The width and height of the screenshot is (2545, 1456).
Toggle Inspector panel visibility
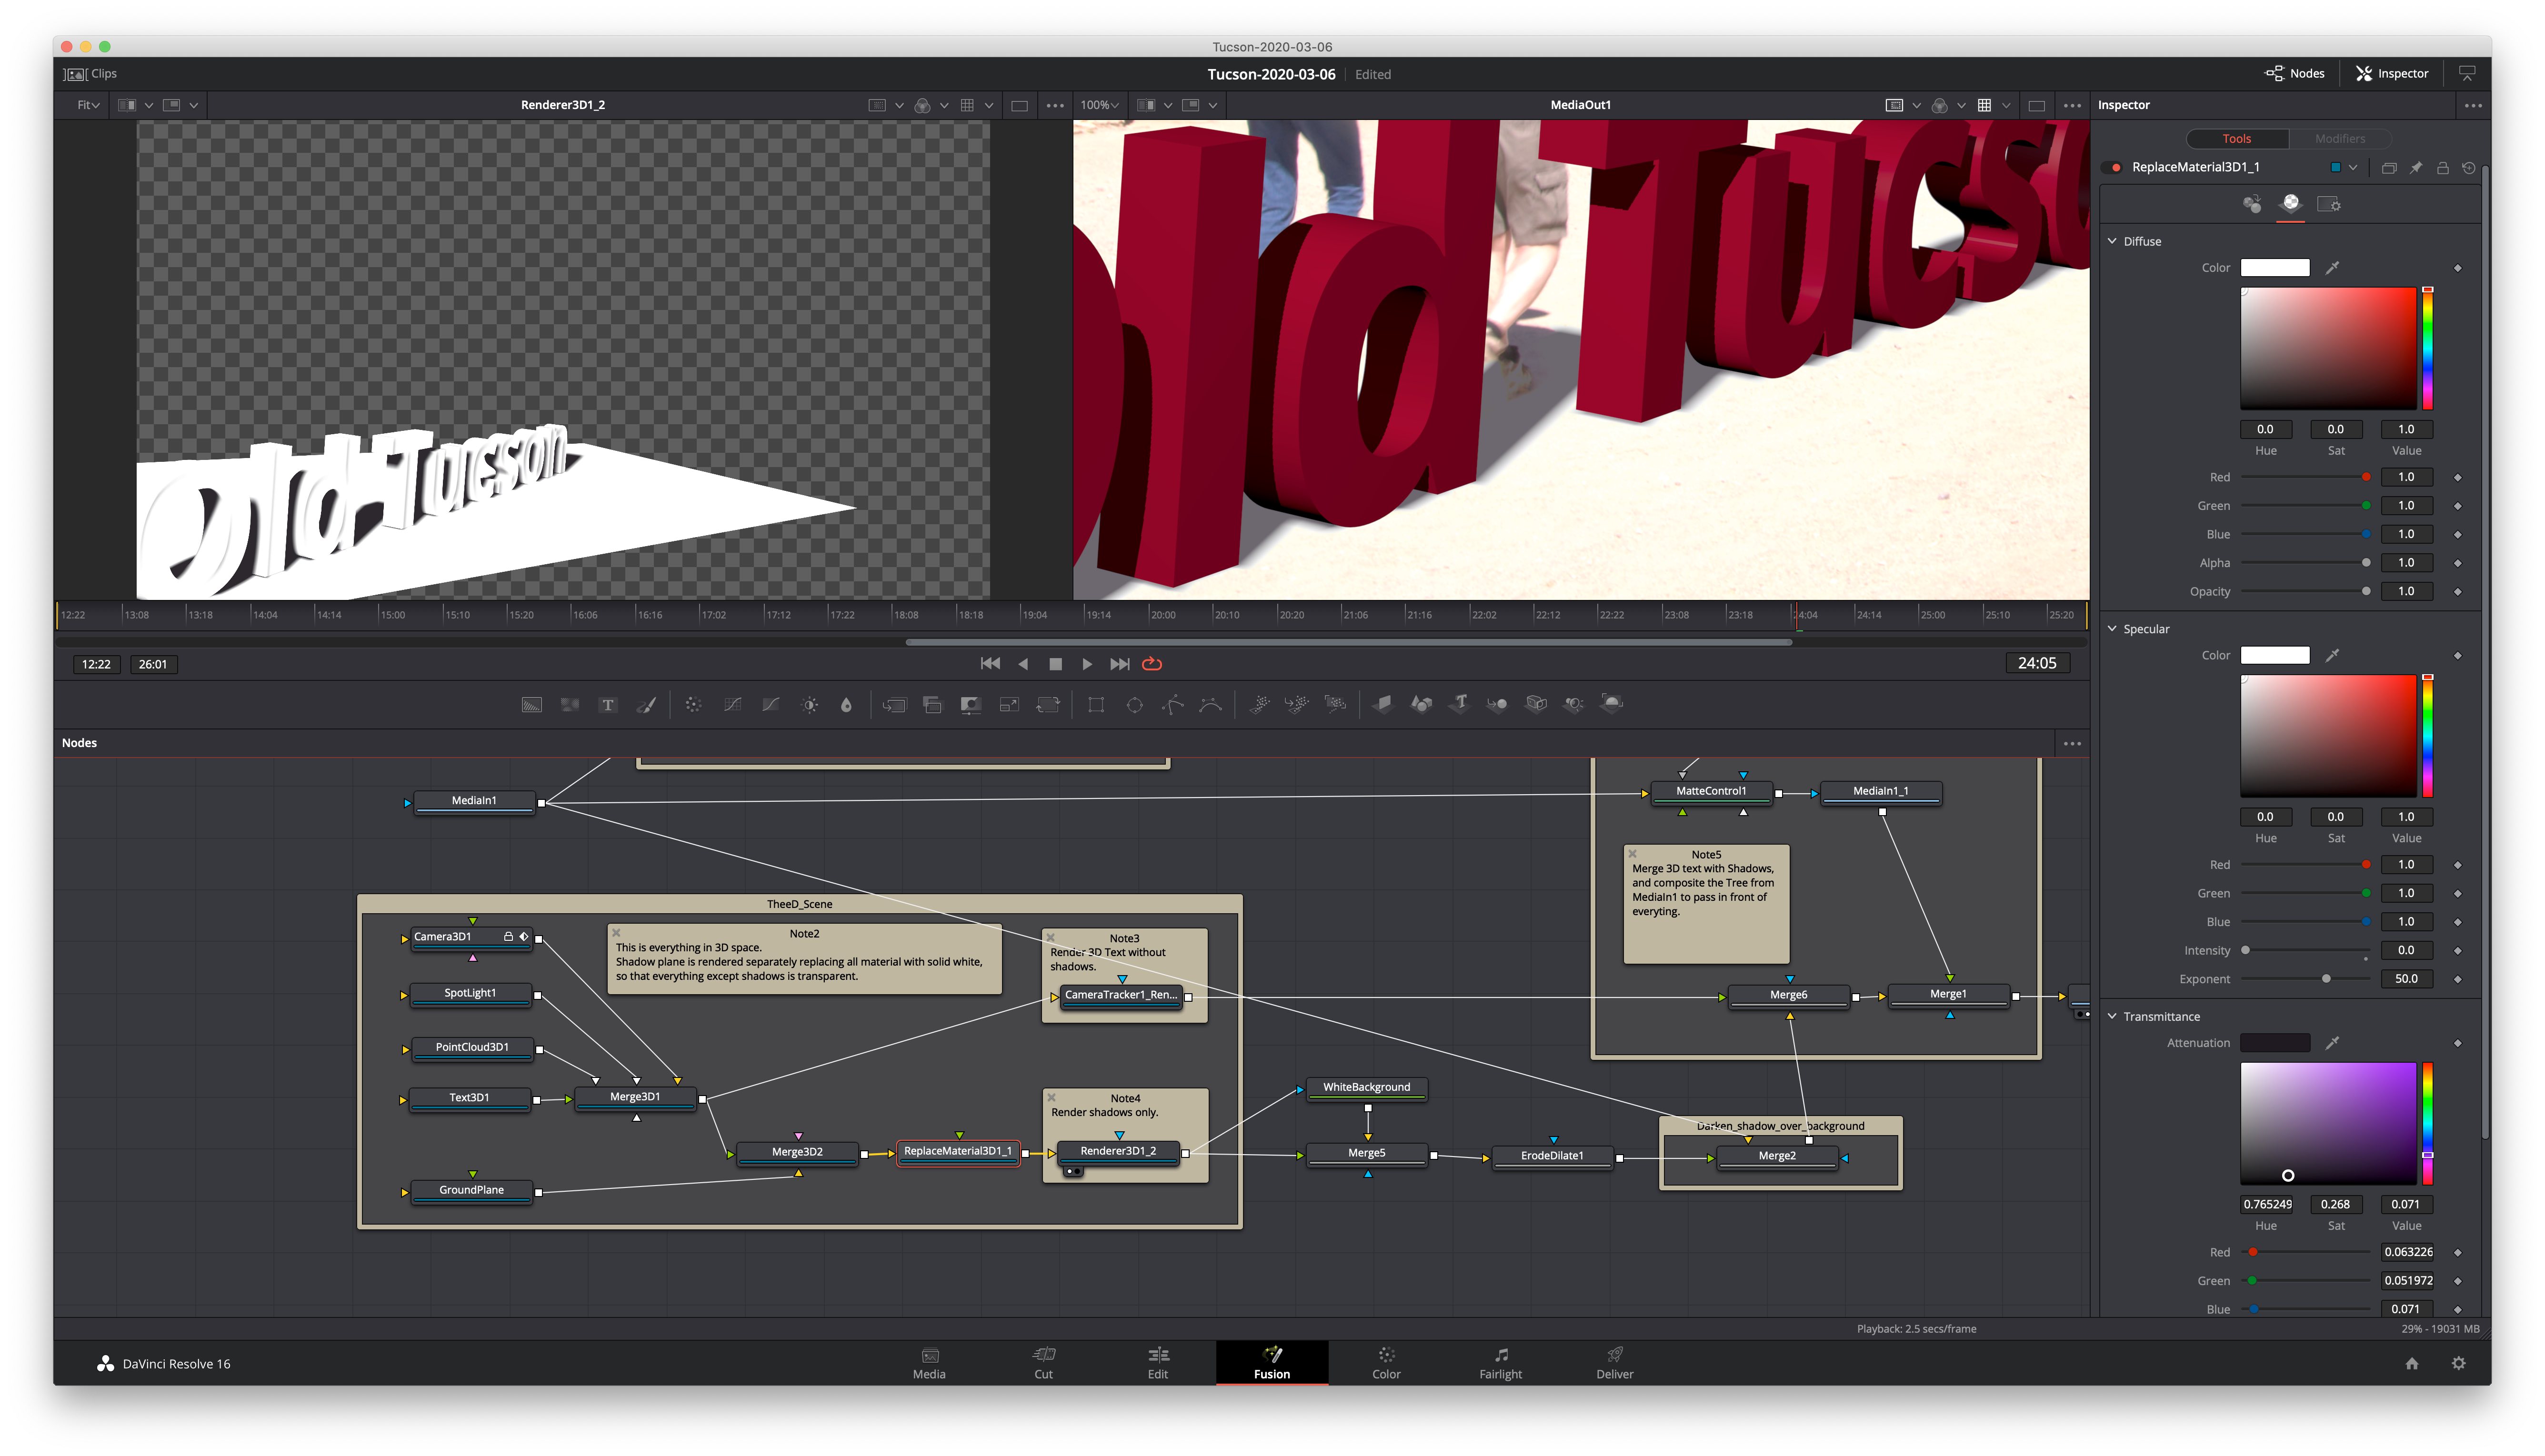(2391, 73)
